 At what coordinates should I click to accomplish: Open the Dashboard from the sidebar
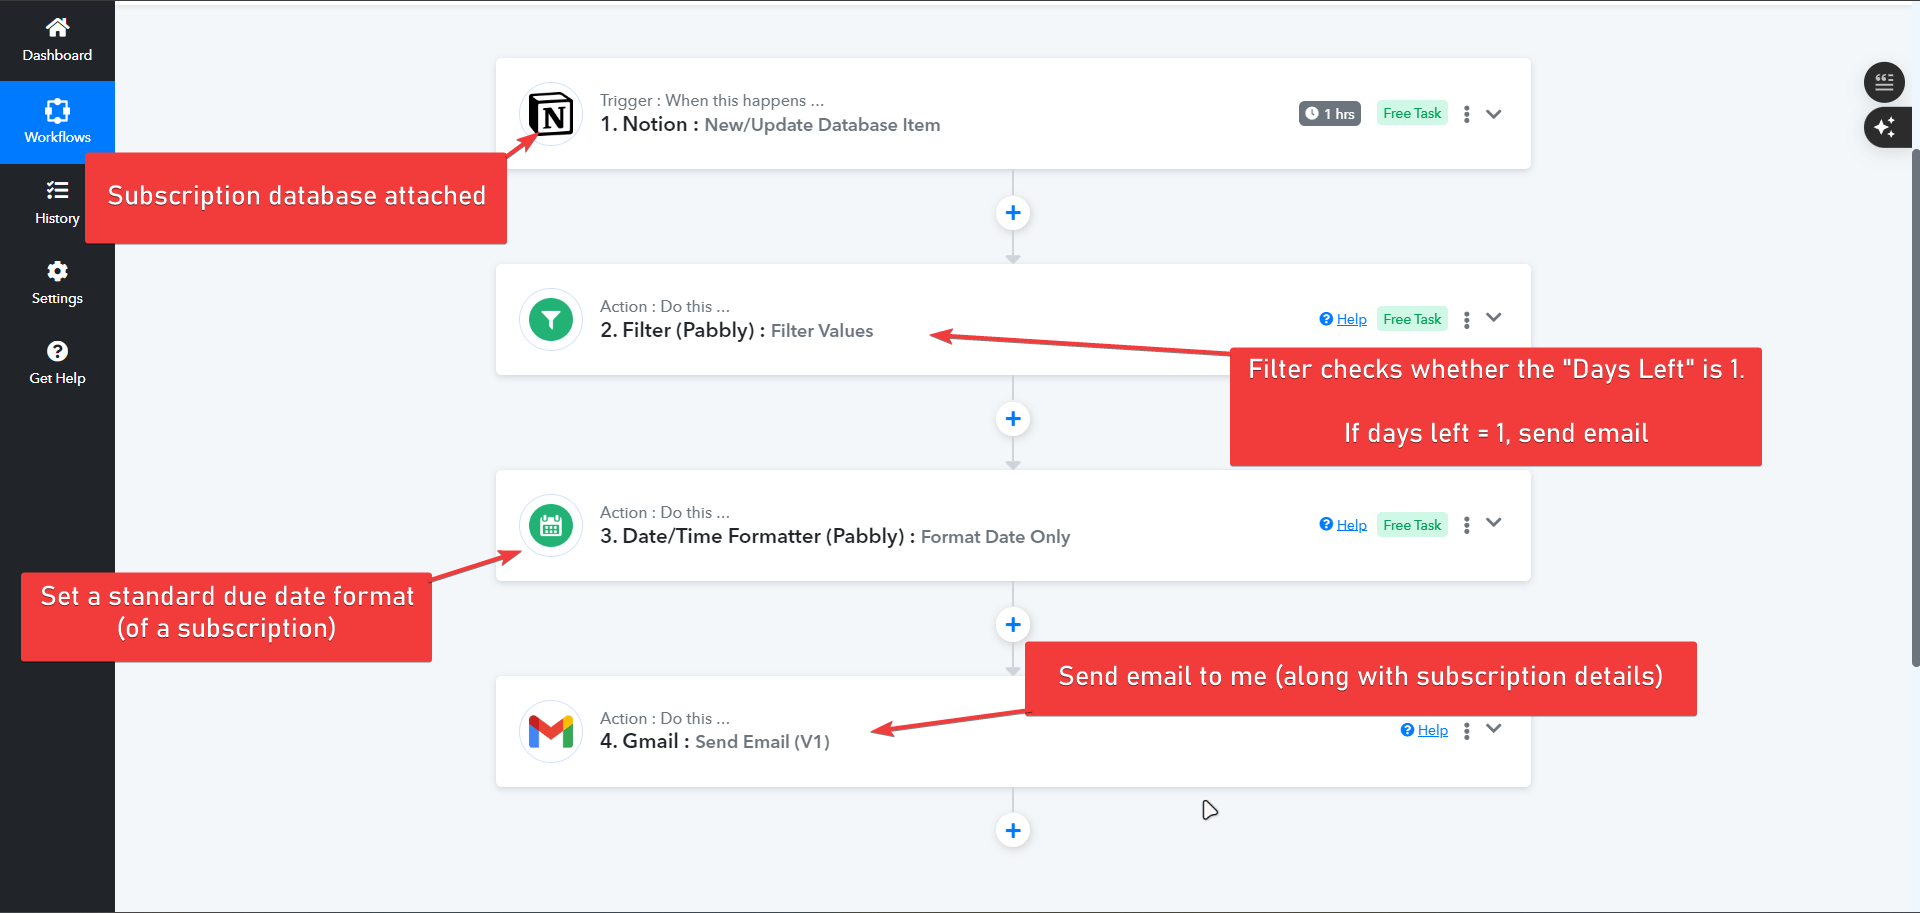tap(57, 40)
